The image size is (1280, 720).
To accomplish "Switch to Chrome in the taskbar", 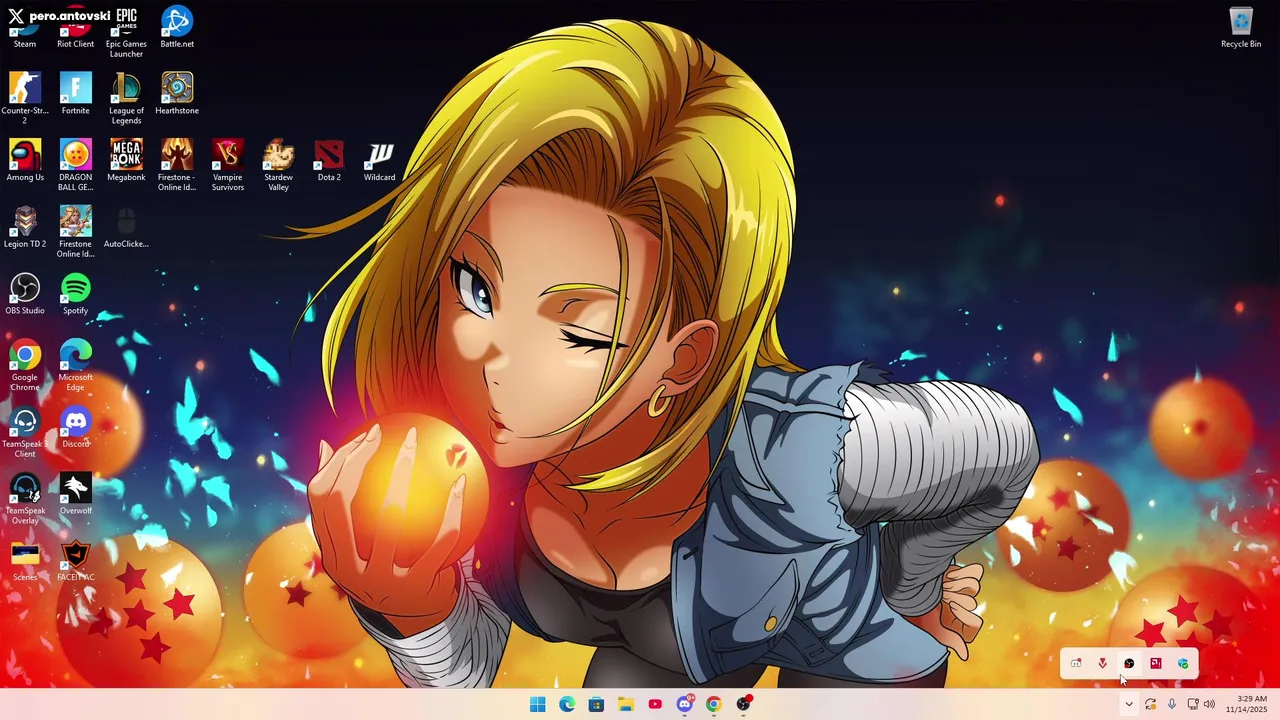I will point(713,704).
